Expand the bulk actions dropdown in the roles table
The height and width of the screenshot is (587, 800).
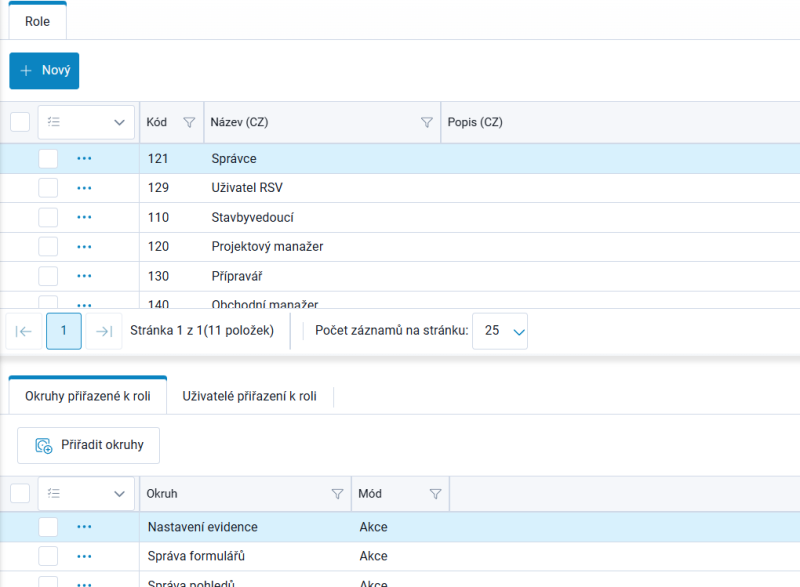(x=86, y=122)
